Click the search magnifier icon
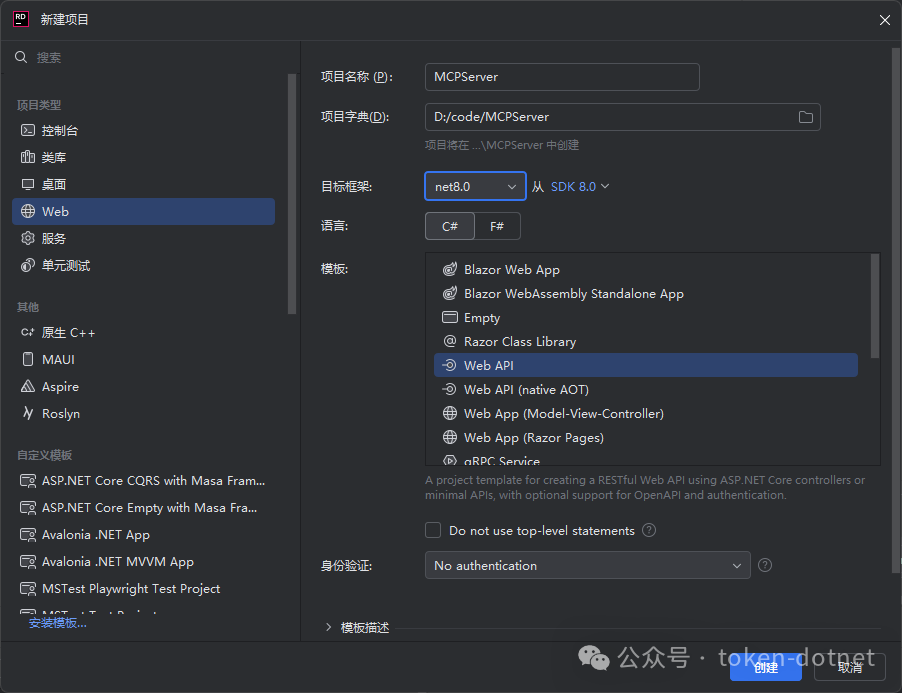The width and height of the screenshot is (902, 693). point(21,57)
